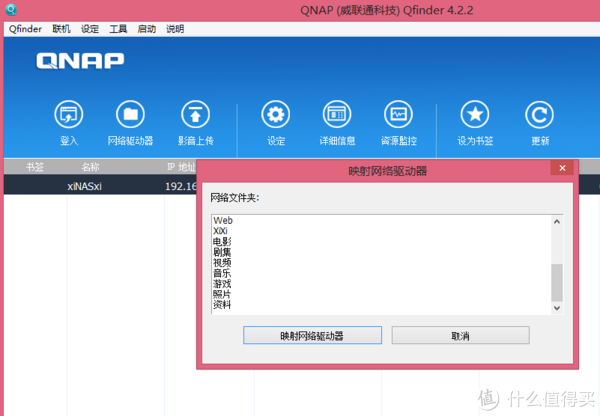The image size is (600, 416).
Task: Select the 视频 folder
Action: click(x=222, y=263)
